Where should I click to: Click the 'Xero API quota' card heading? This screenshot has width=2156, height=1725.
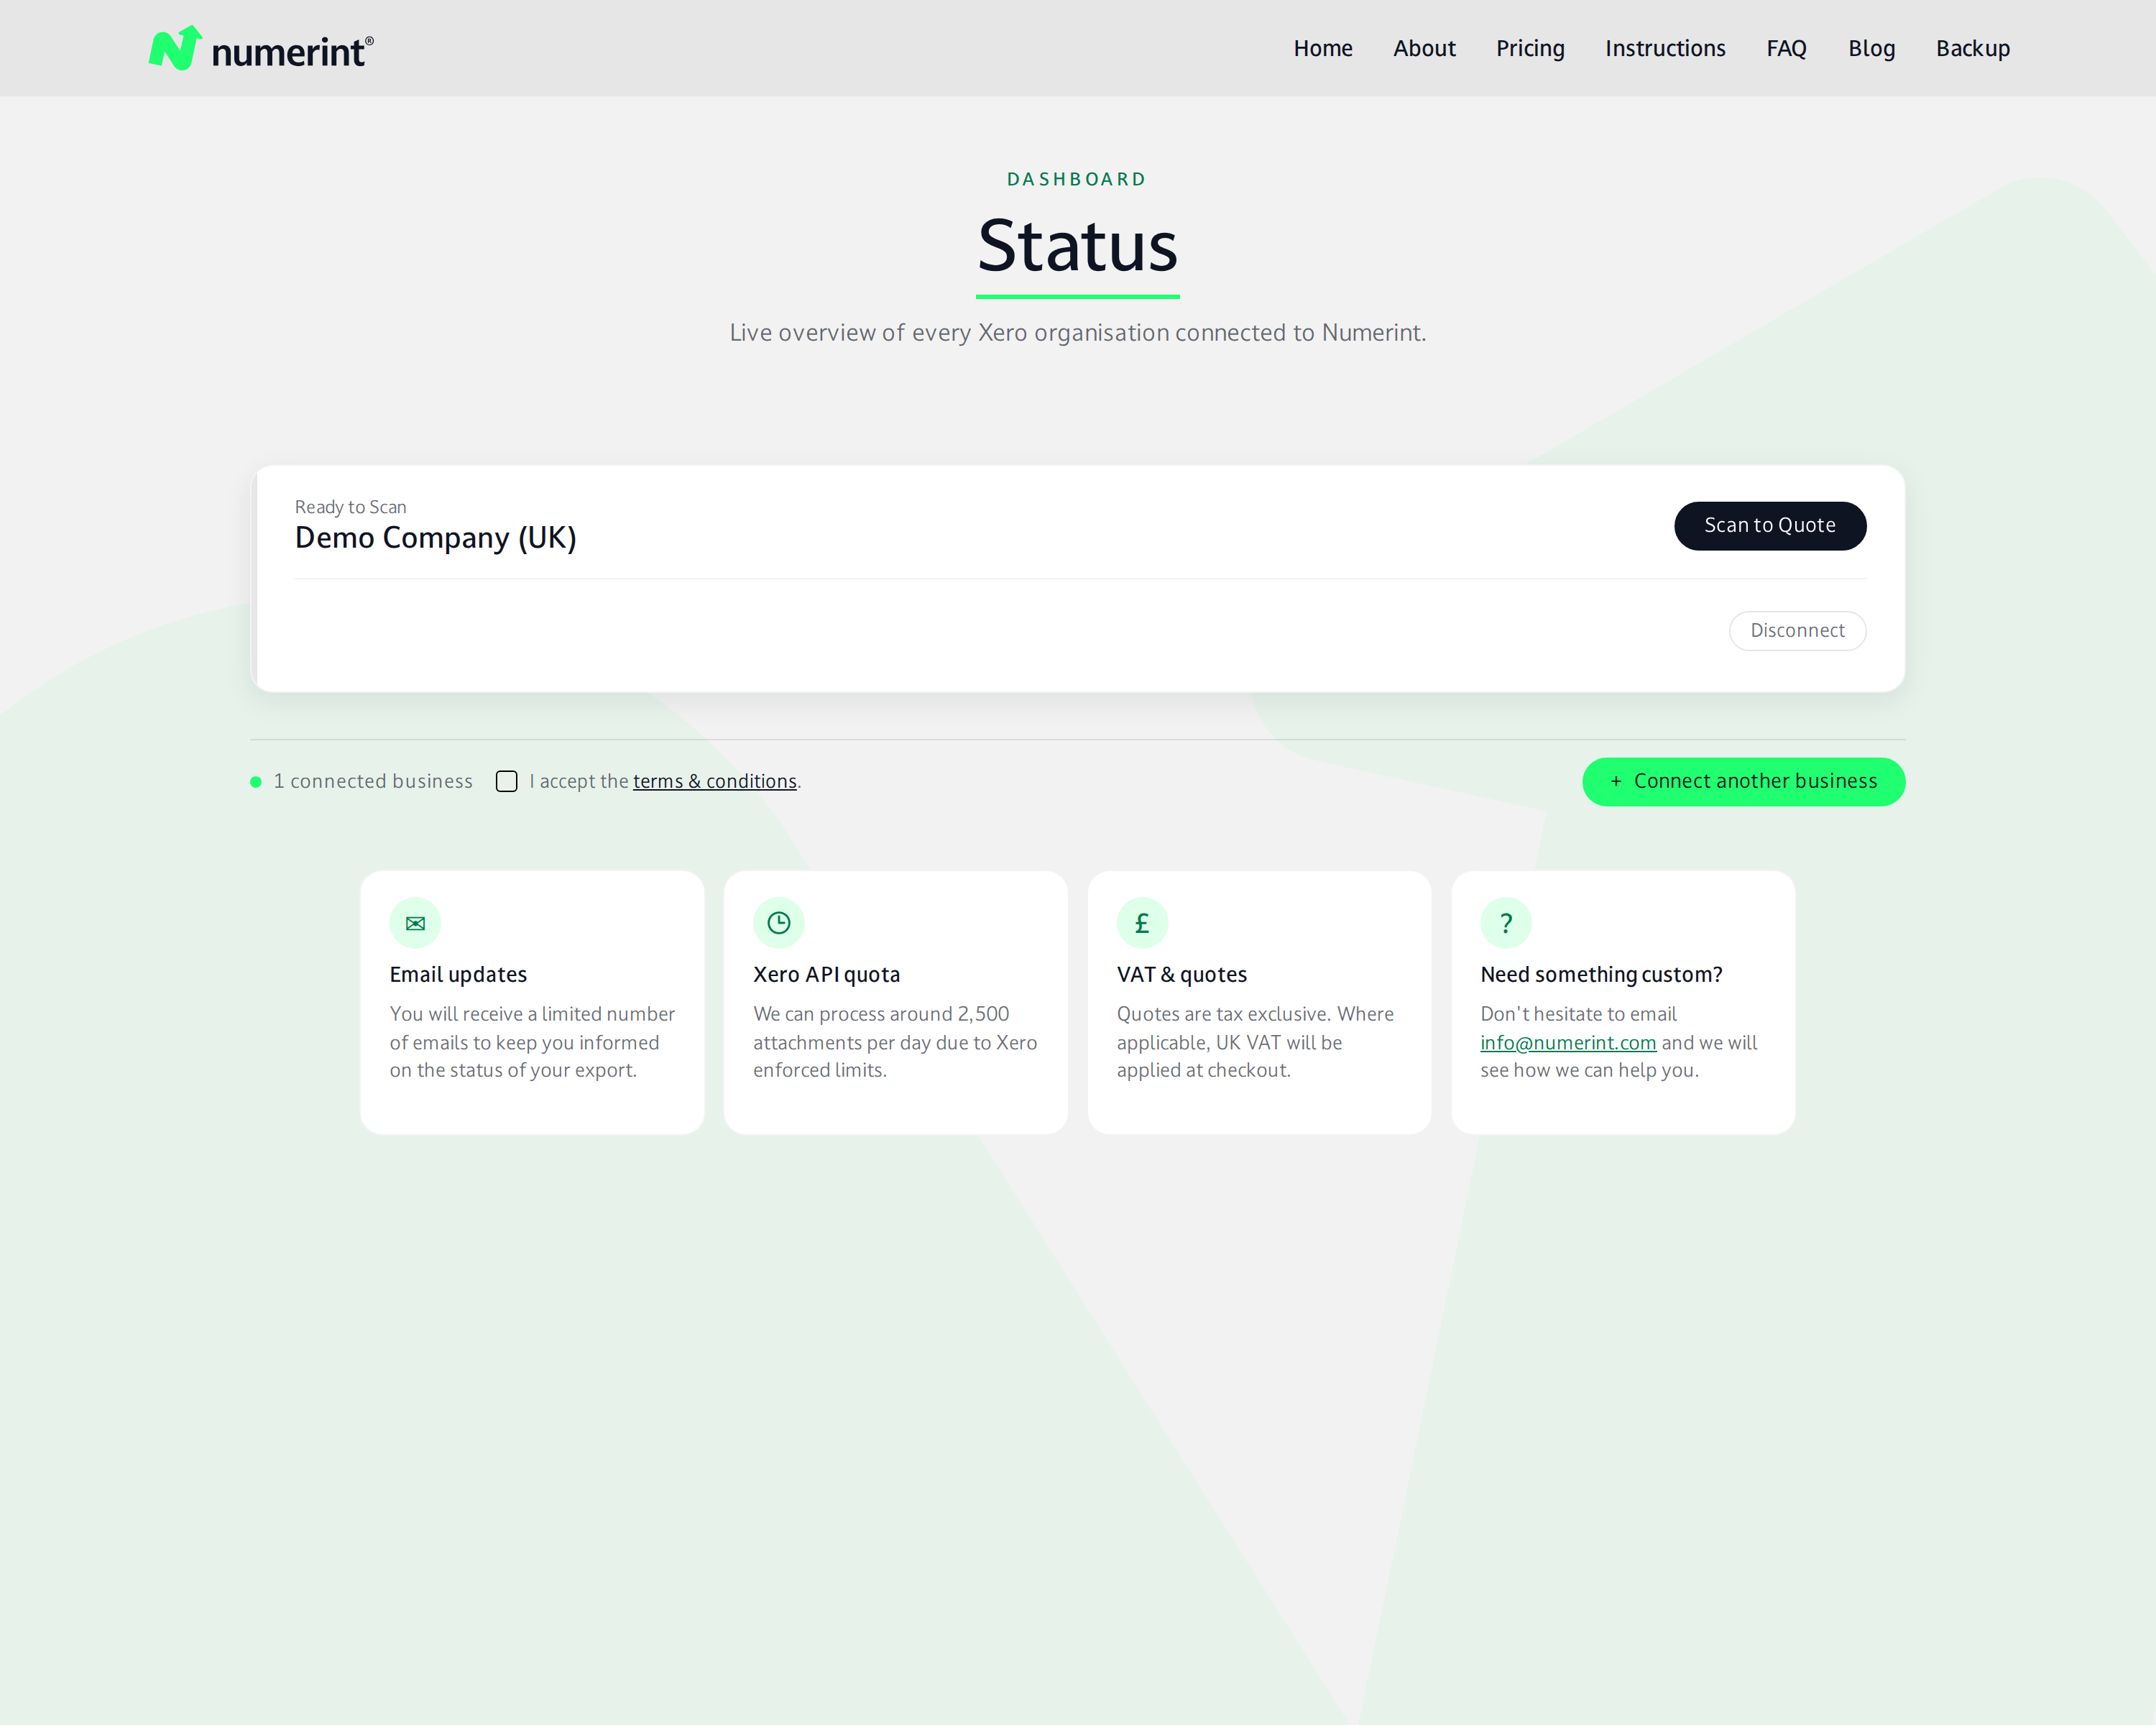[827, 975]
